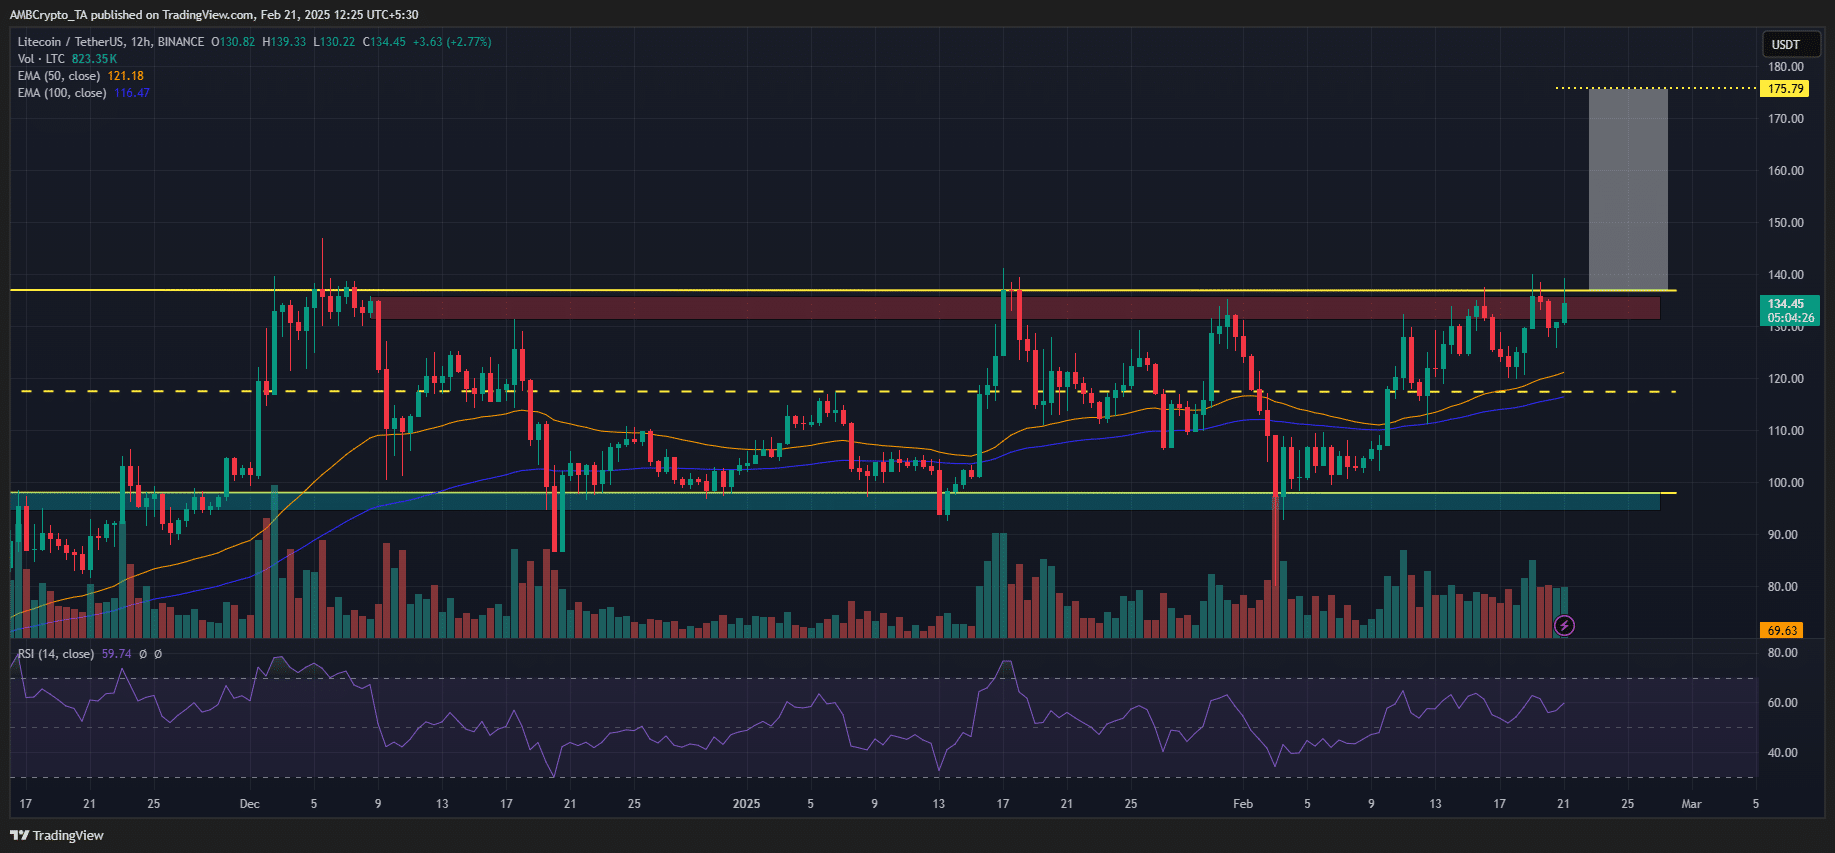Click the yellow 175.79 price label
1835x853 pixels.
click(x=1785, y=89)
